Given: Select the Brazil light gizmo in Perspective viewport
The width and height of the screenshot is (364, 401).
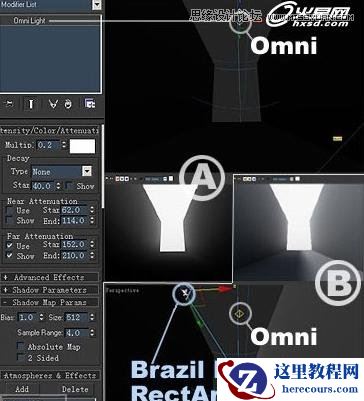Looking at the screenshot, I should coord(184,294).
